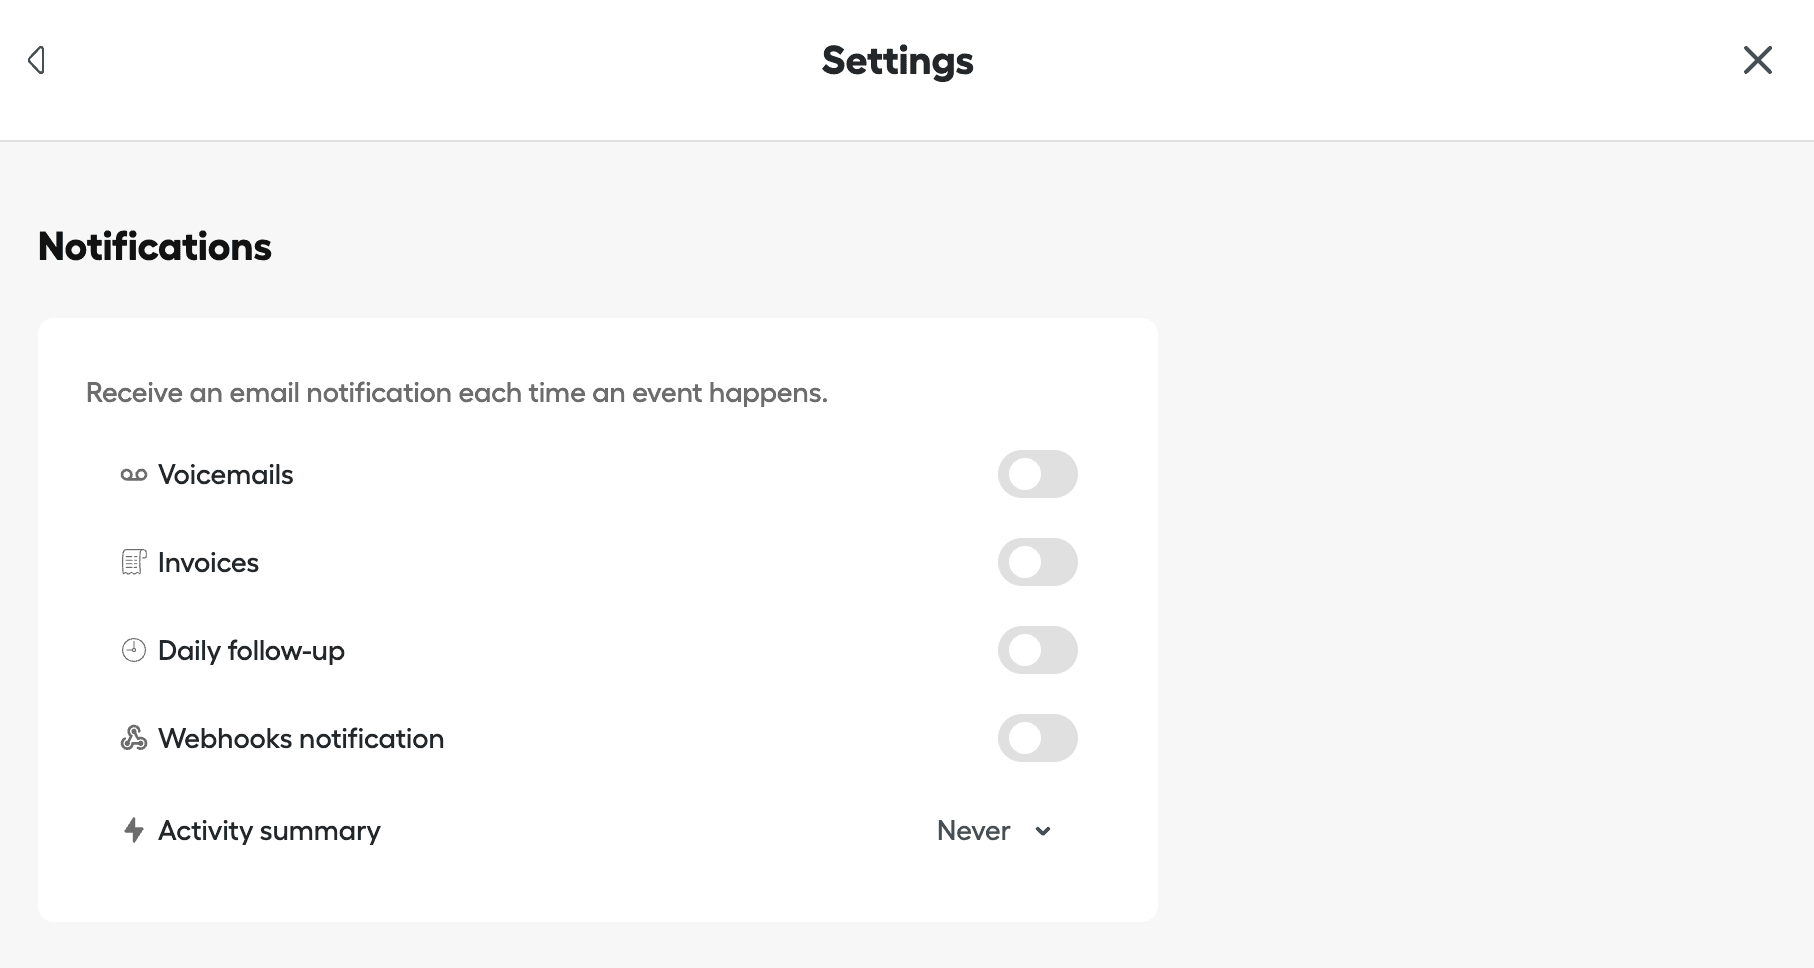Screen dimensions: 1814x968
Task: Click the invoice receipt icon
Action: 133,561
